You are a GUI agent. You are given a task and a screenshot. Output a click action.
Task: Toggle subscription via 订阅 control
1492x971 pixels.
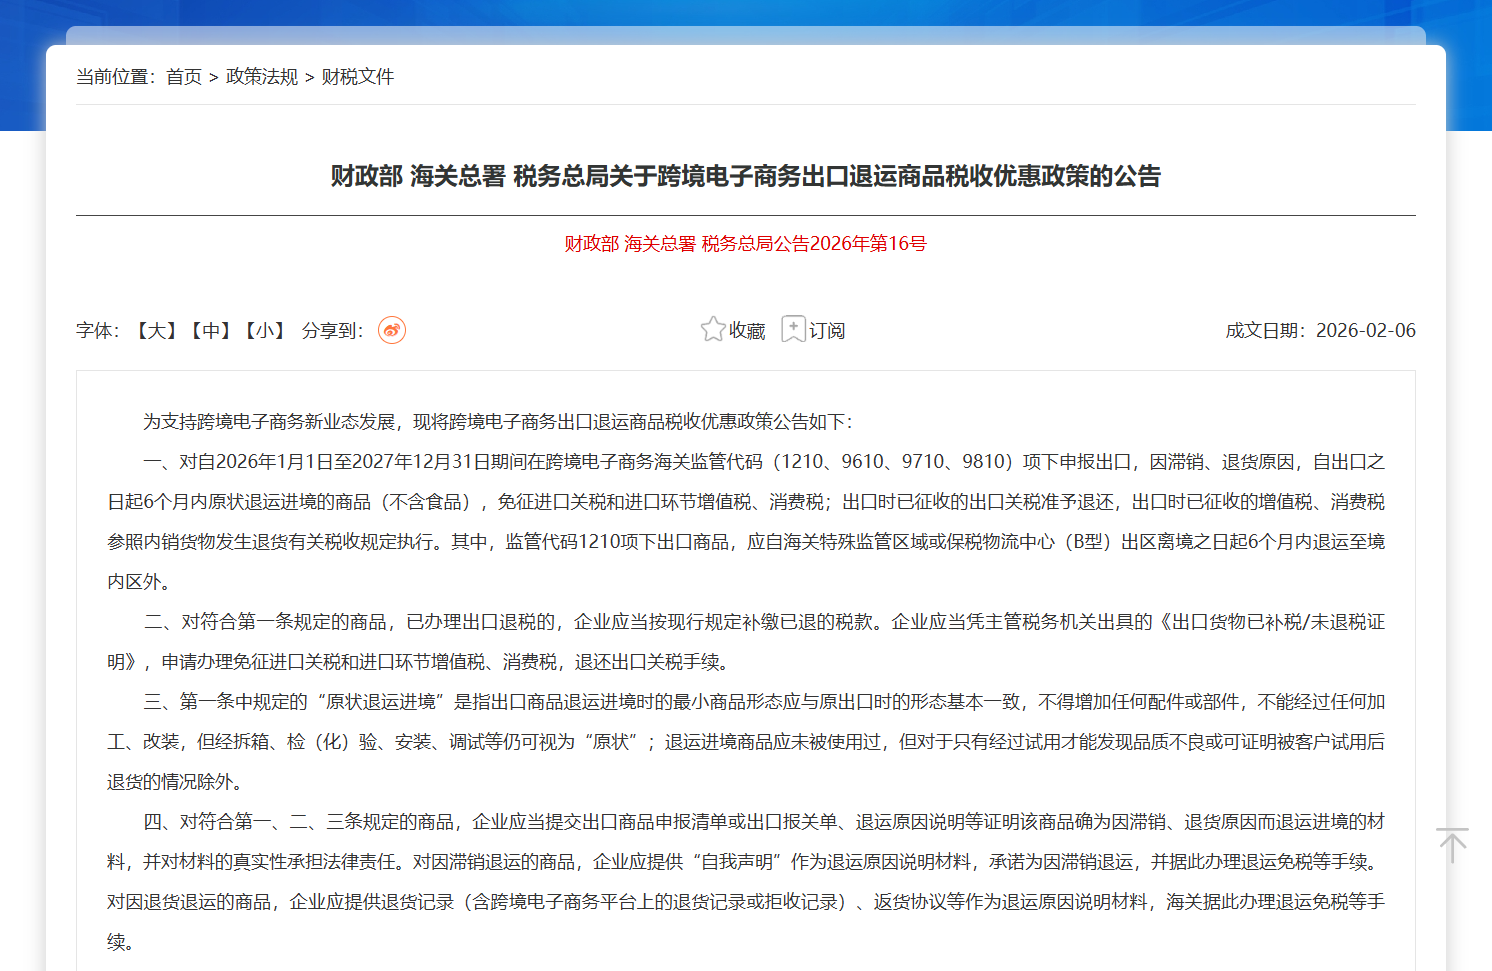829,330
